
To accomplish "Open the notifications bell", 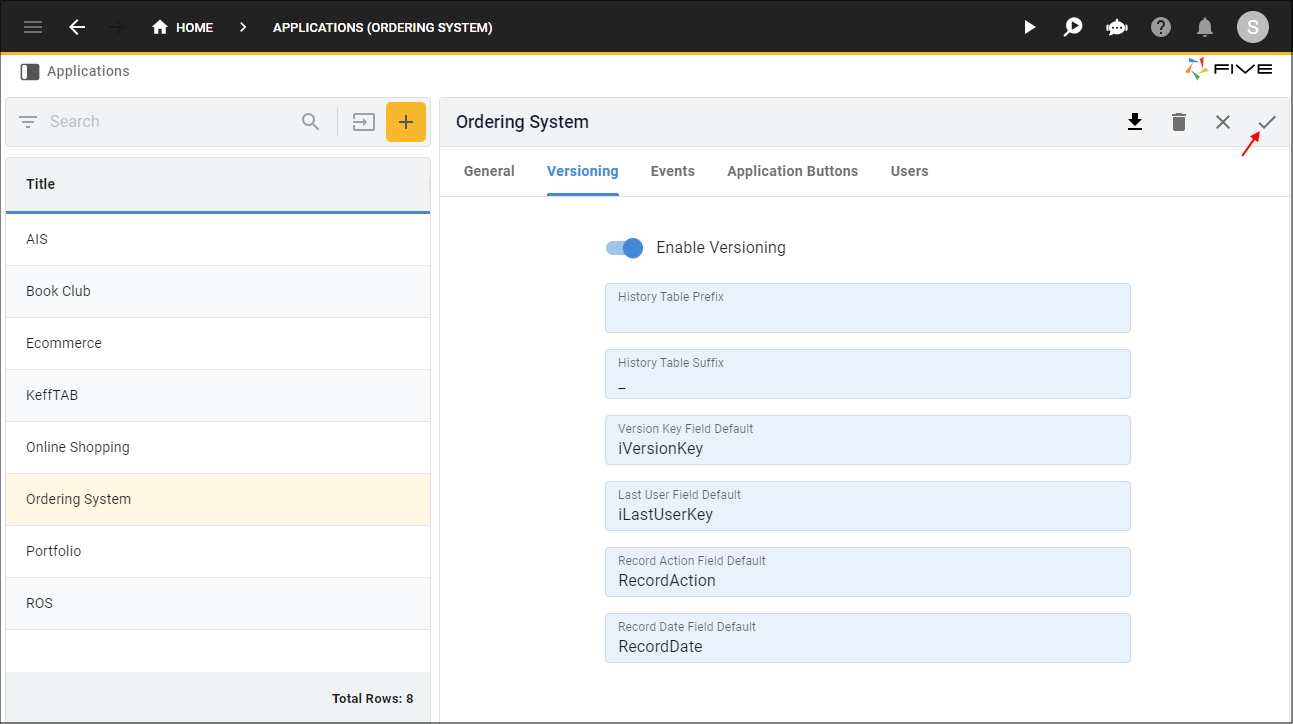I will (1205, 27).
